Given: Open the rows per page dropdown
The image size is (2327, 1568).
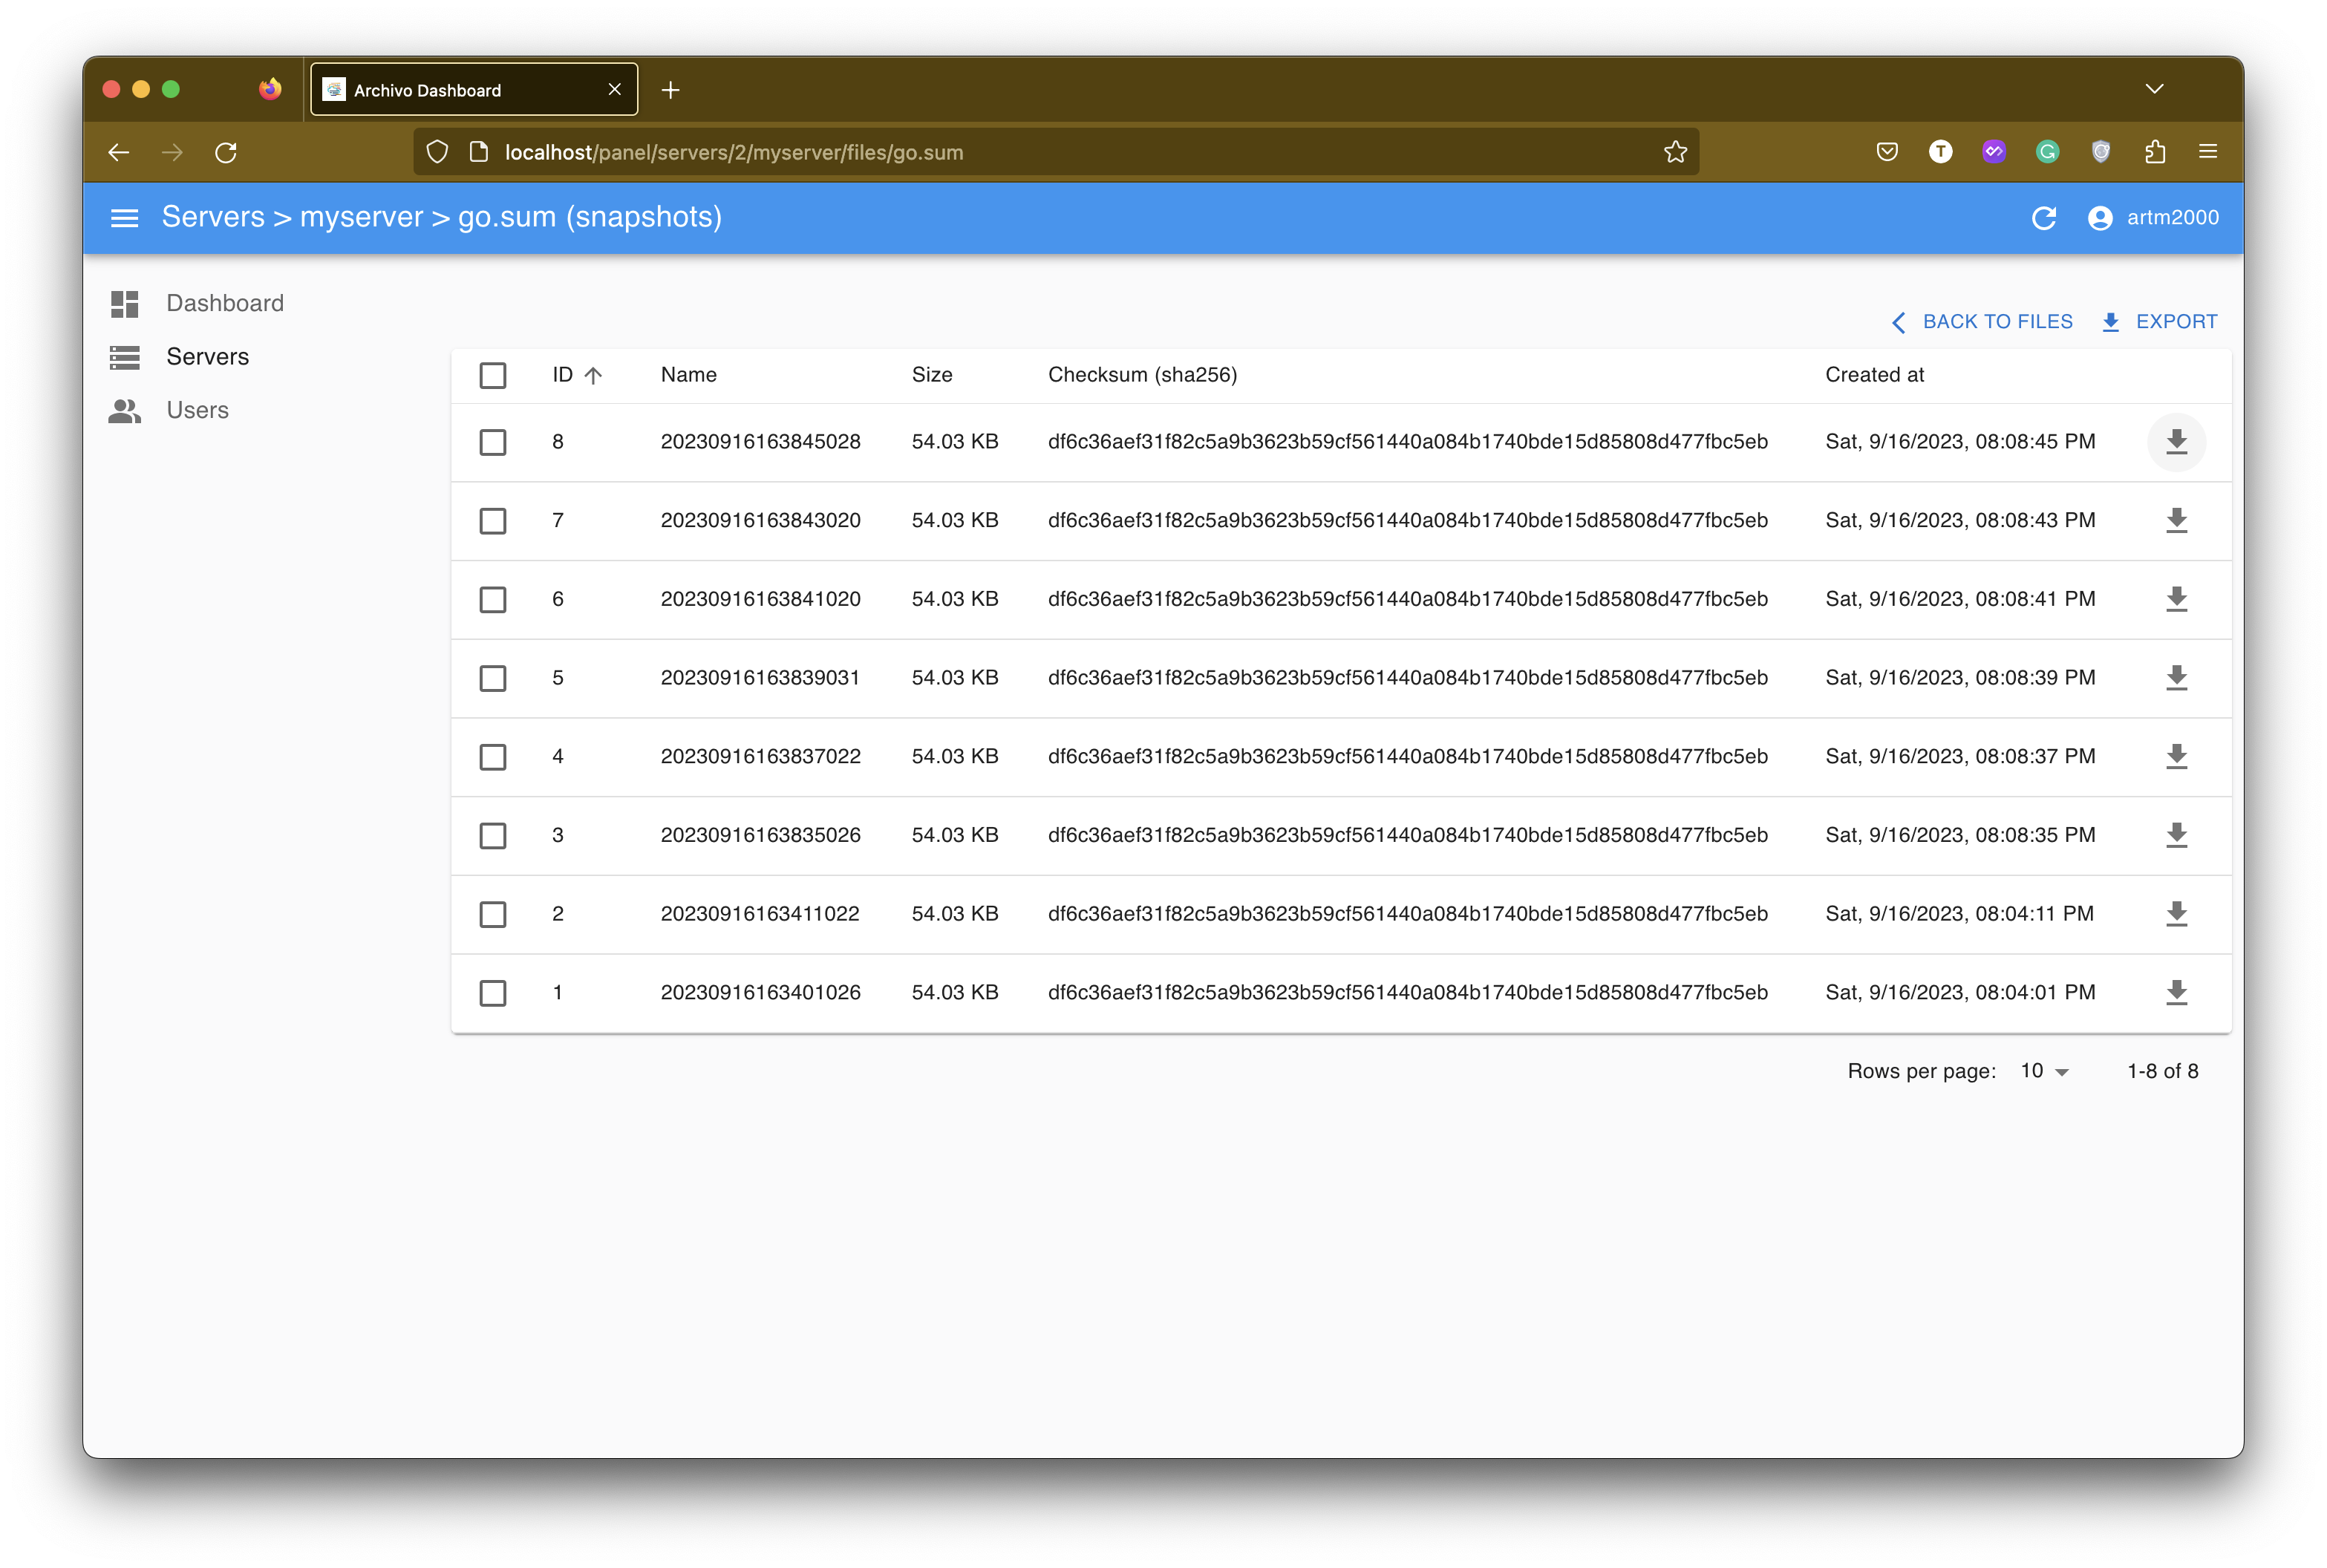Looking at the screenshot, I should pyautogui.click(x=2043, y=1071).
